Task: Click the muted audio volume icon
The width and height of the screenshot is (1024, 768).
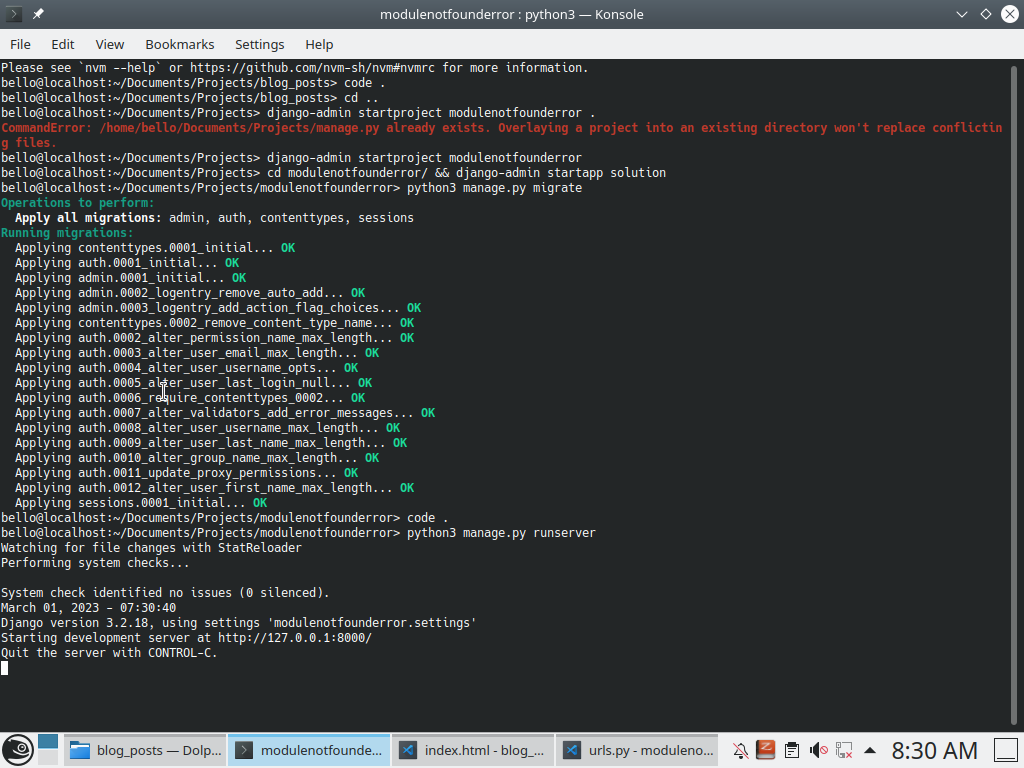Action: pos(818,750)
